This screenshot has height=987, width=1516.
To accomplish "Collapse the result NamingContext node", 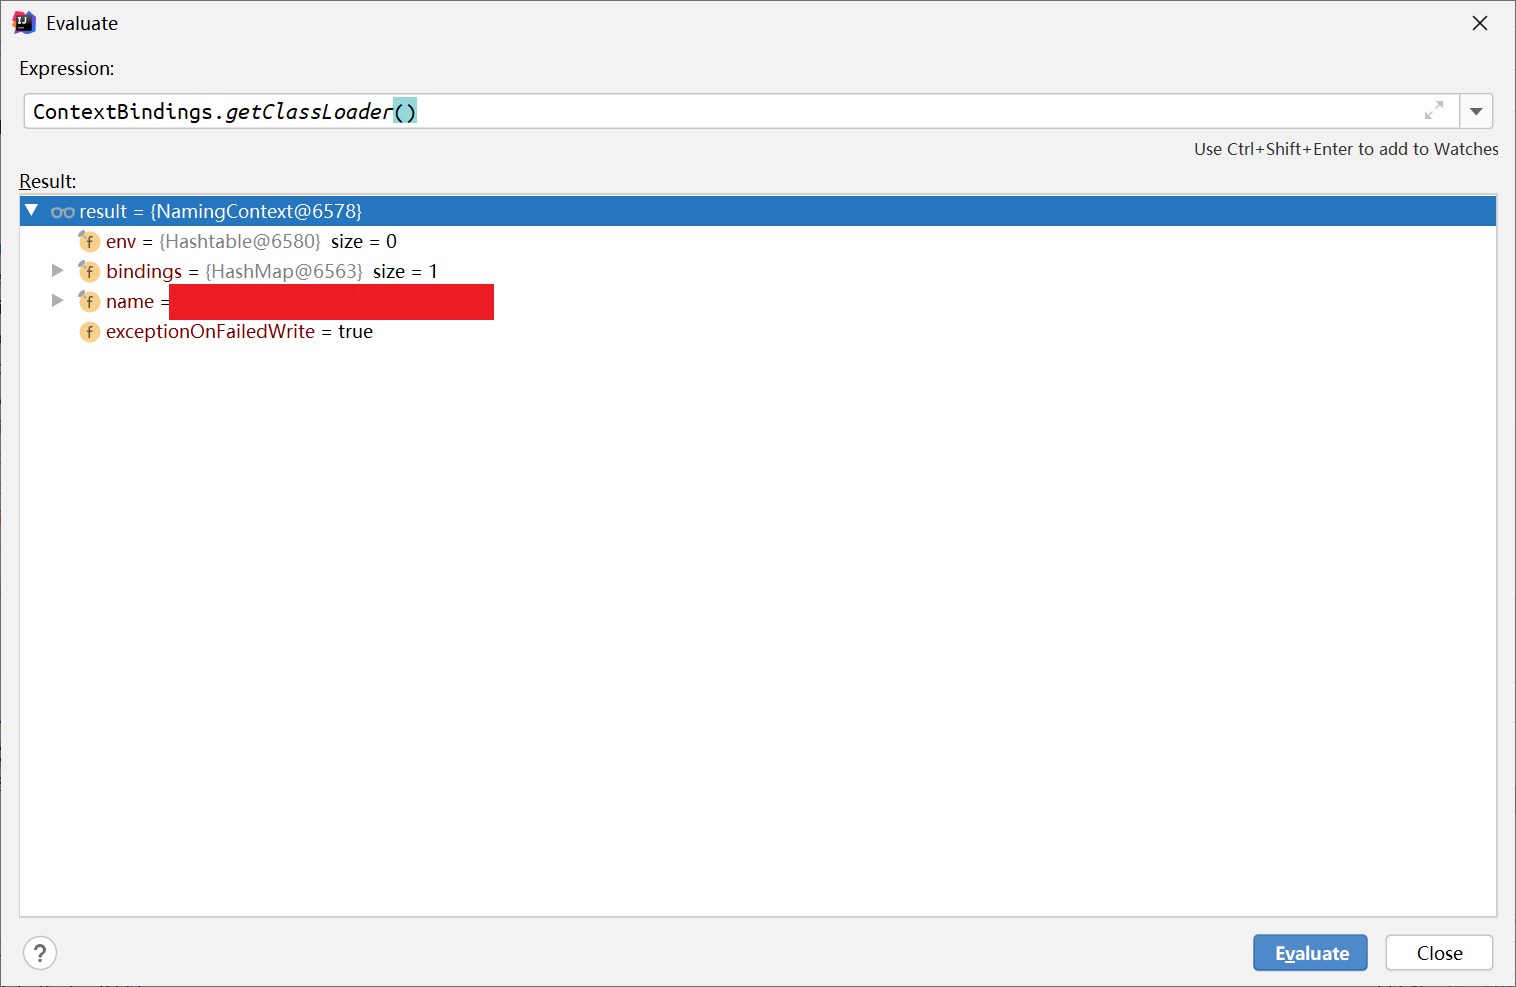I will (32, 211).
